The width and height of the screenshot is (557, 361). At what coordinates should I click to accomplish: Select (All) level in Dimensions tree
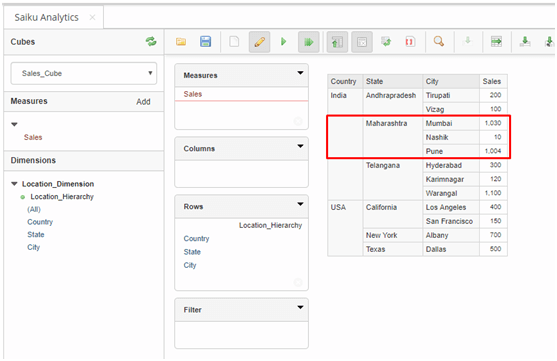34,209
